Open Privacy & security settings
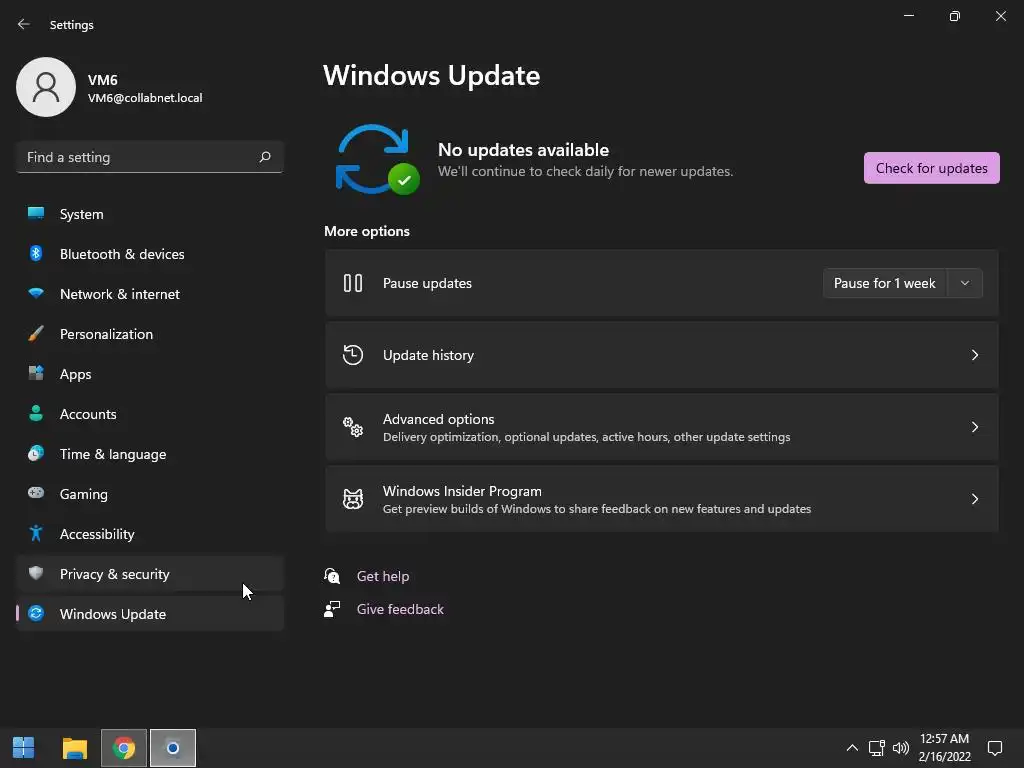Image resolution: width=1024 pixels, height=768 pixels. pyautogui.click(x=150, y=573)
